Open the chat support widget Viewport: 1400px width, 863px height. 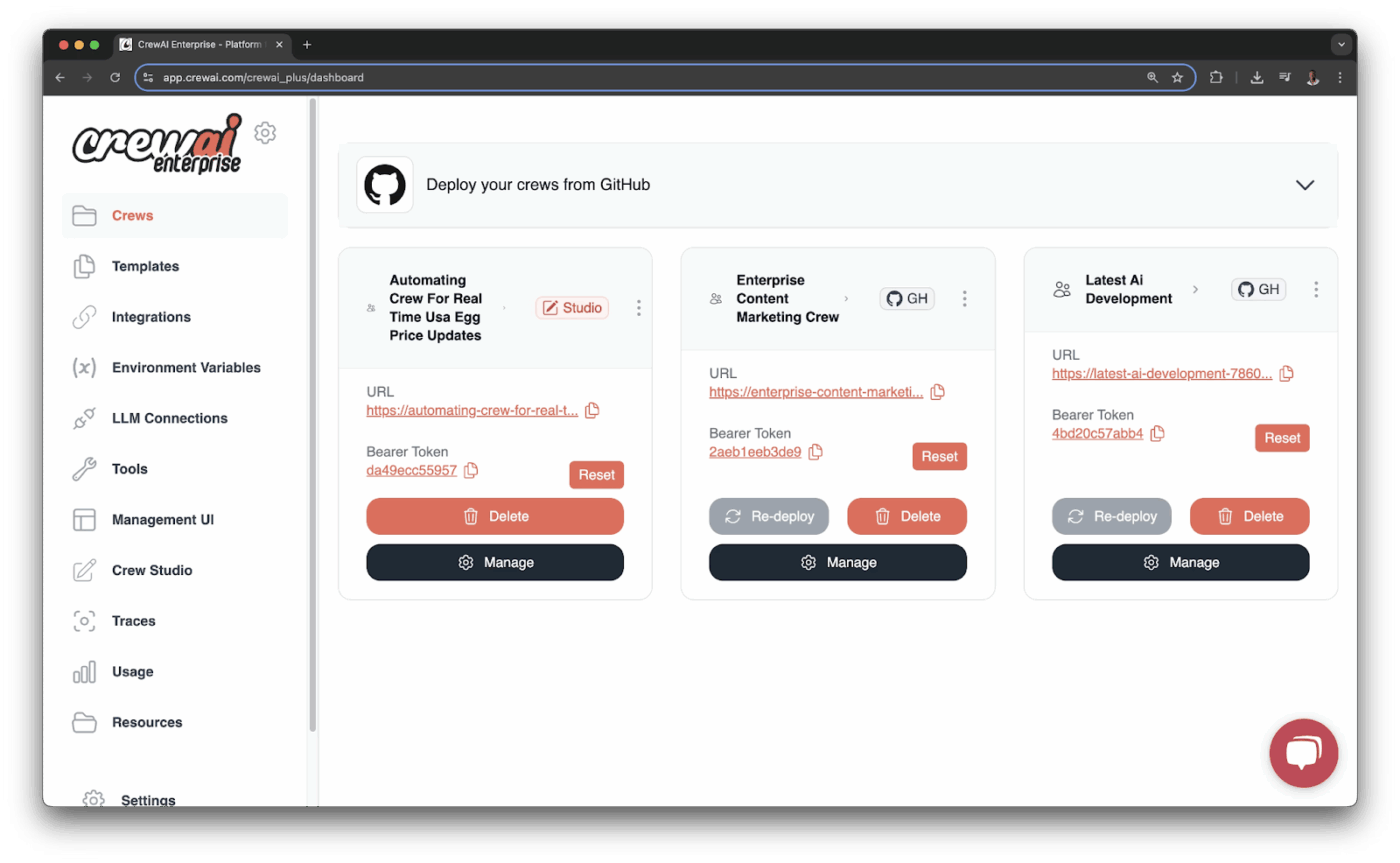1303,753
